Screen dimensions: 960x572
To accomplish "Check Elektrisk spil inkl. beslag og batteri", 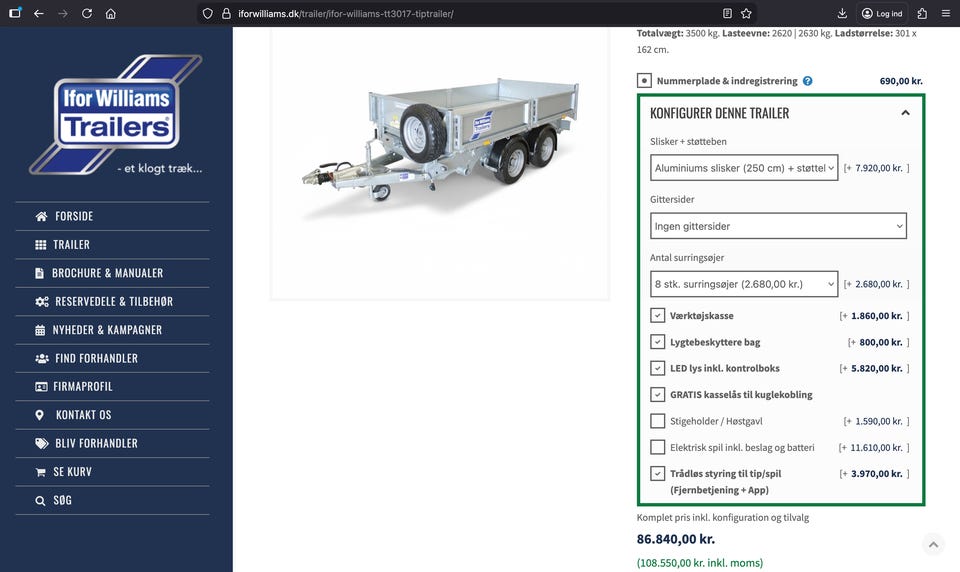I will 657,447.
